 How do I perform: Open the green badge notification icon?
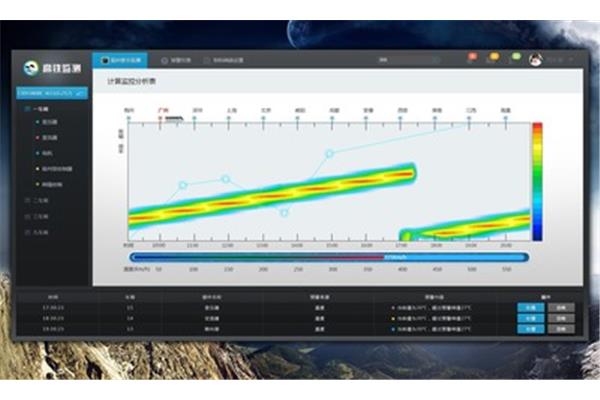[x=515, y=57]
